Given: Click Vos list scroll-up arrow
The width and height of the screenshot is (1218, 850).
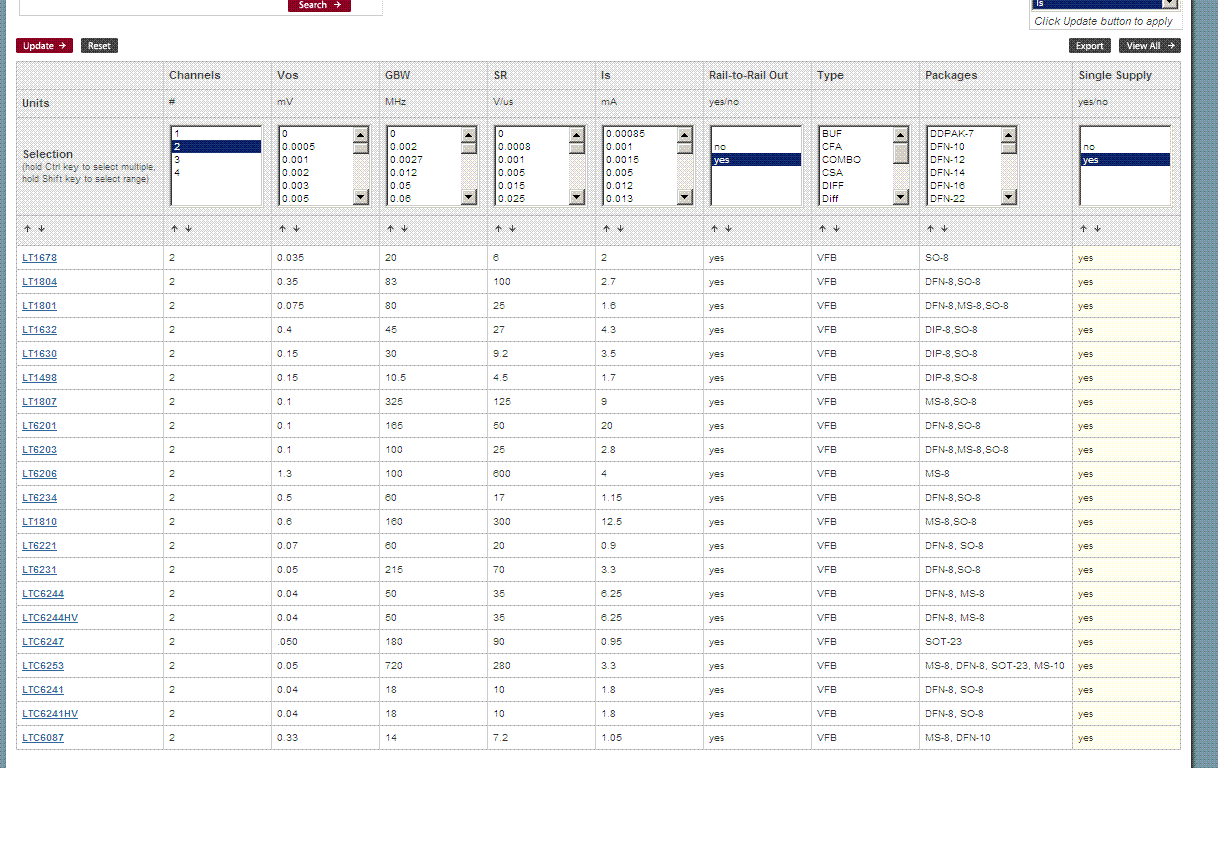Looking at the screenshot, I should pos(361,134).
